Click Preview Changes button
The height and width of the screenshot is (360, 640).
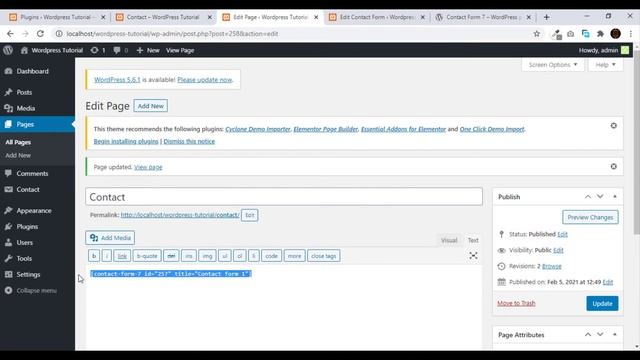[x=590, y=217]
